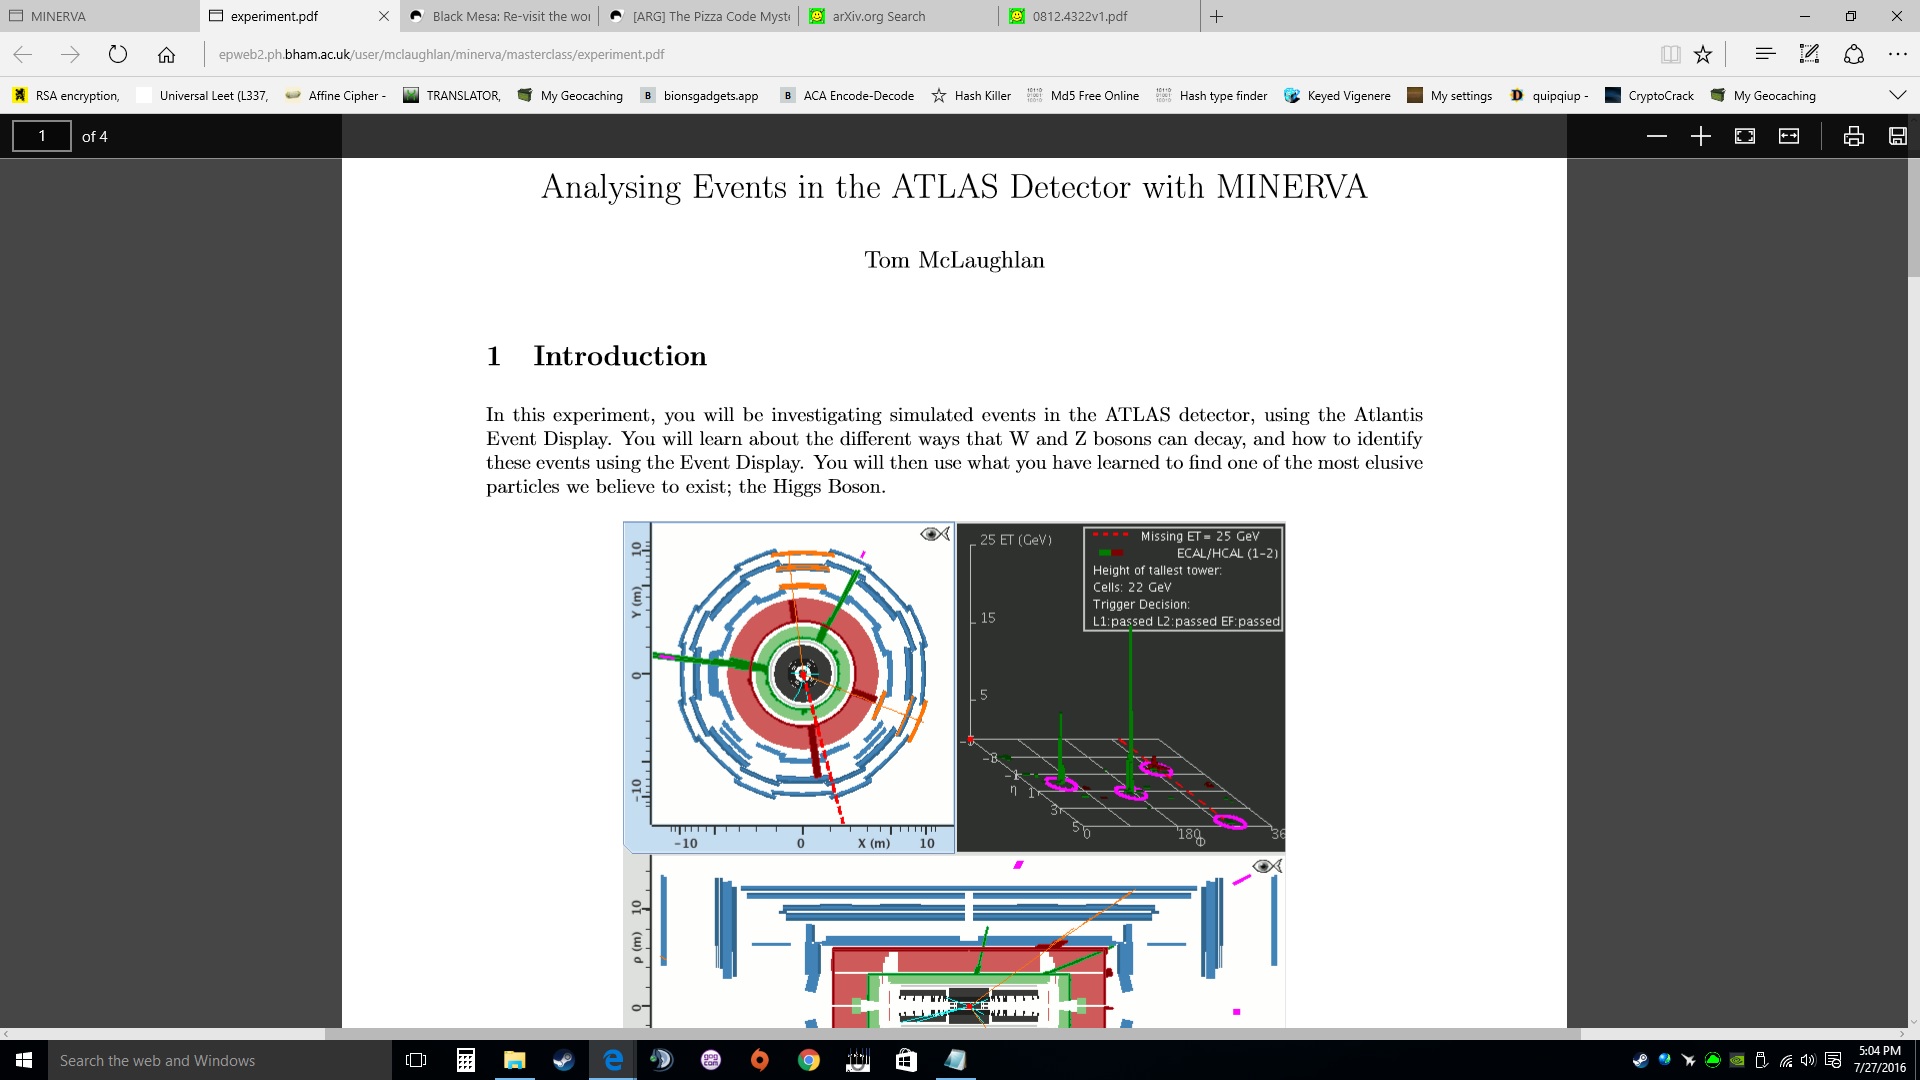Add this page to favorites star
The height and width of the screenshot is (1080, 1920).
point(1703,54)
